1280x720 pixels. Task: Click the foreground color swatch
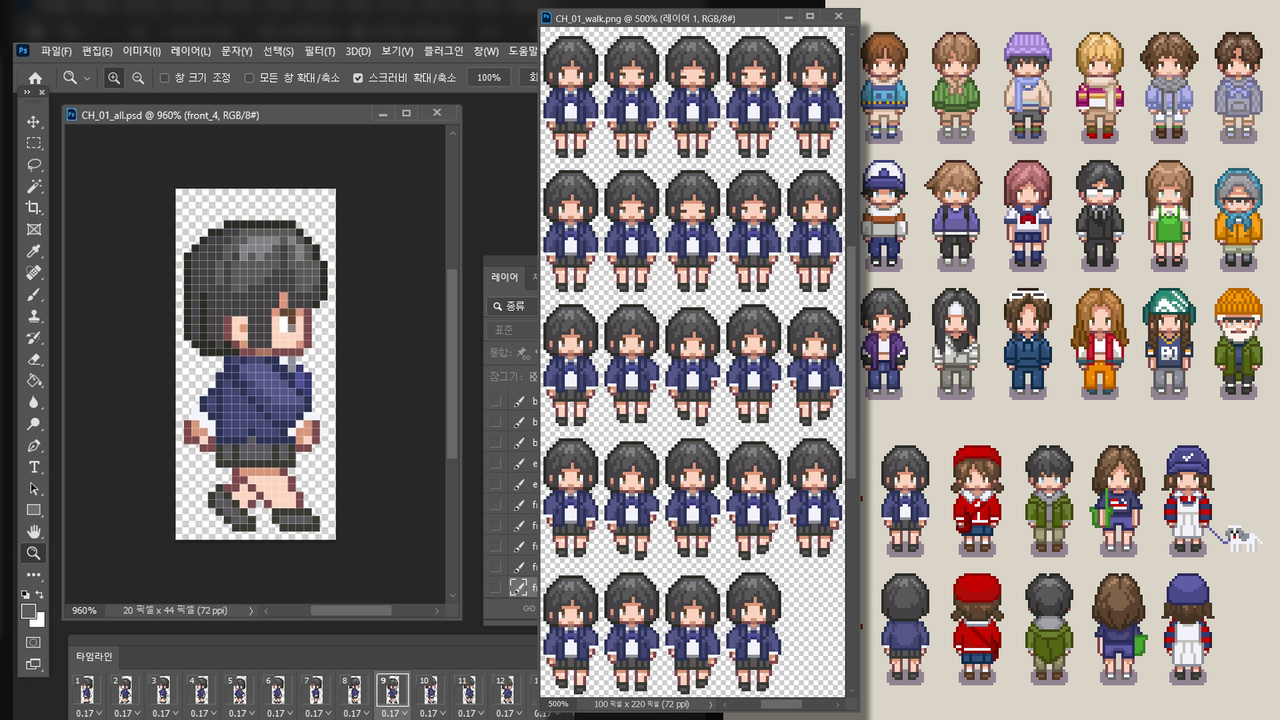[29, 611]
